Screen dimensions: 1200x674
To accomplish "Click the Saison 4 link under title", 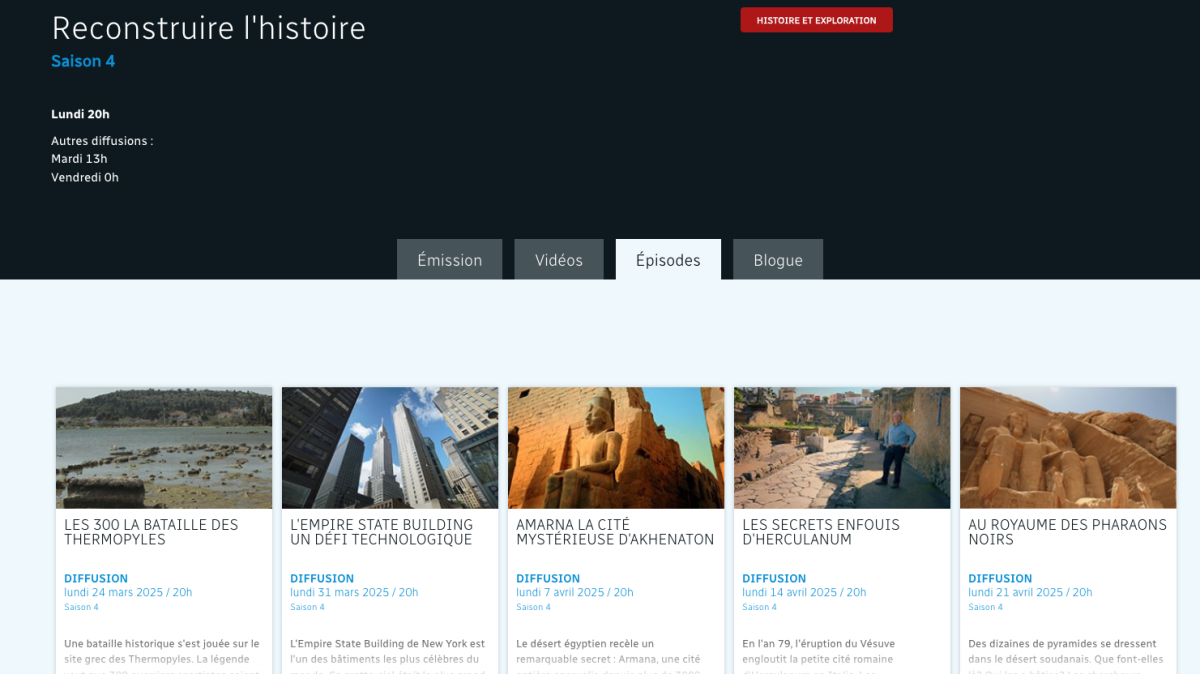I will [83, 61].
